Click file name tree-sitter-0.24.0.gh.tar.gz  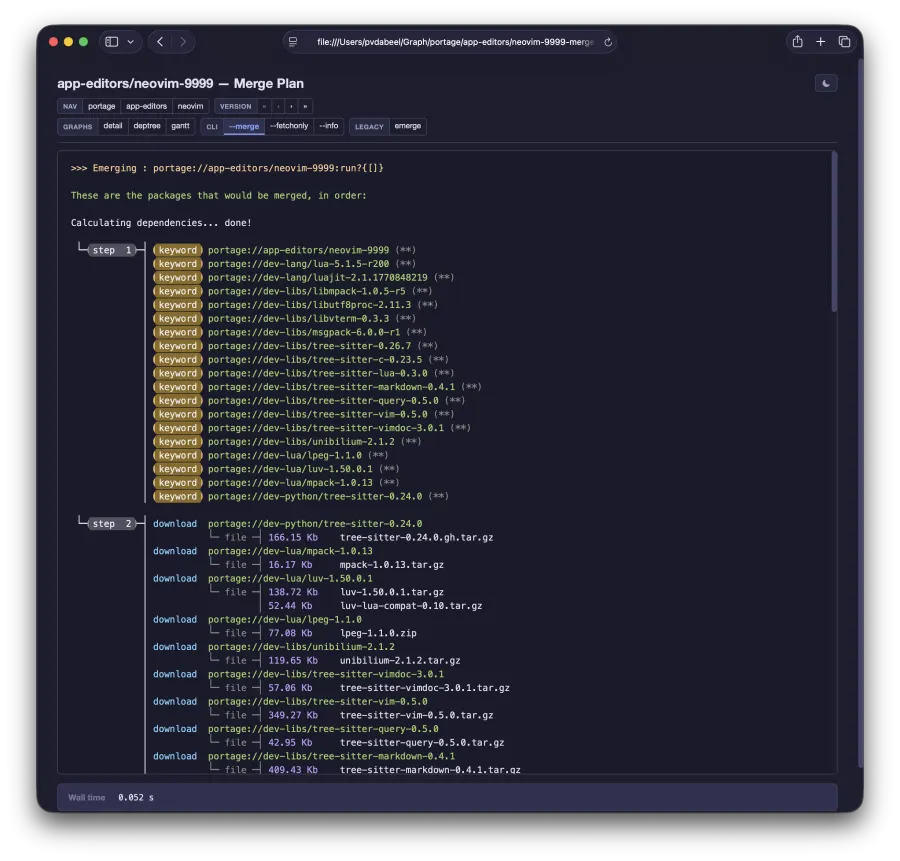click(x=417, y=538)
